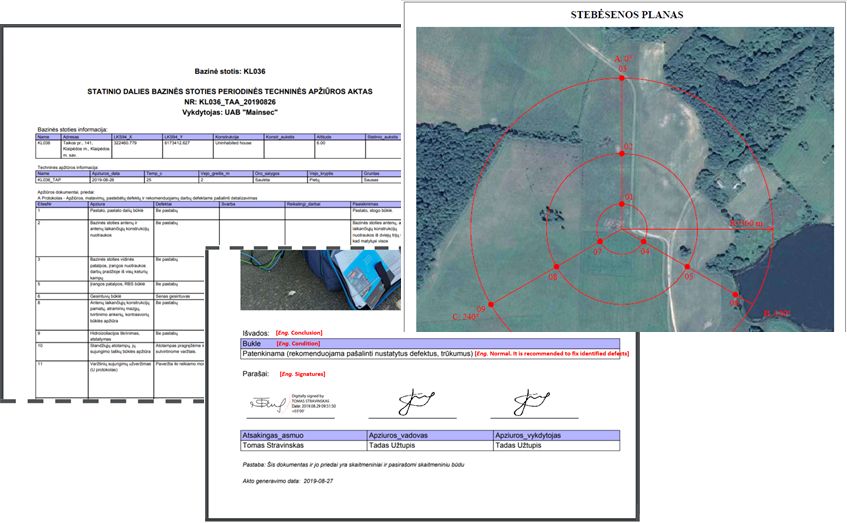
Task: Click the 'Vykdytojas: UAB "Mainsec"' line
Action: coord(230,112)
